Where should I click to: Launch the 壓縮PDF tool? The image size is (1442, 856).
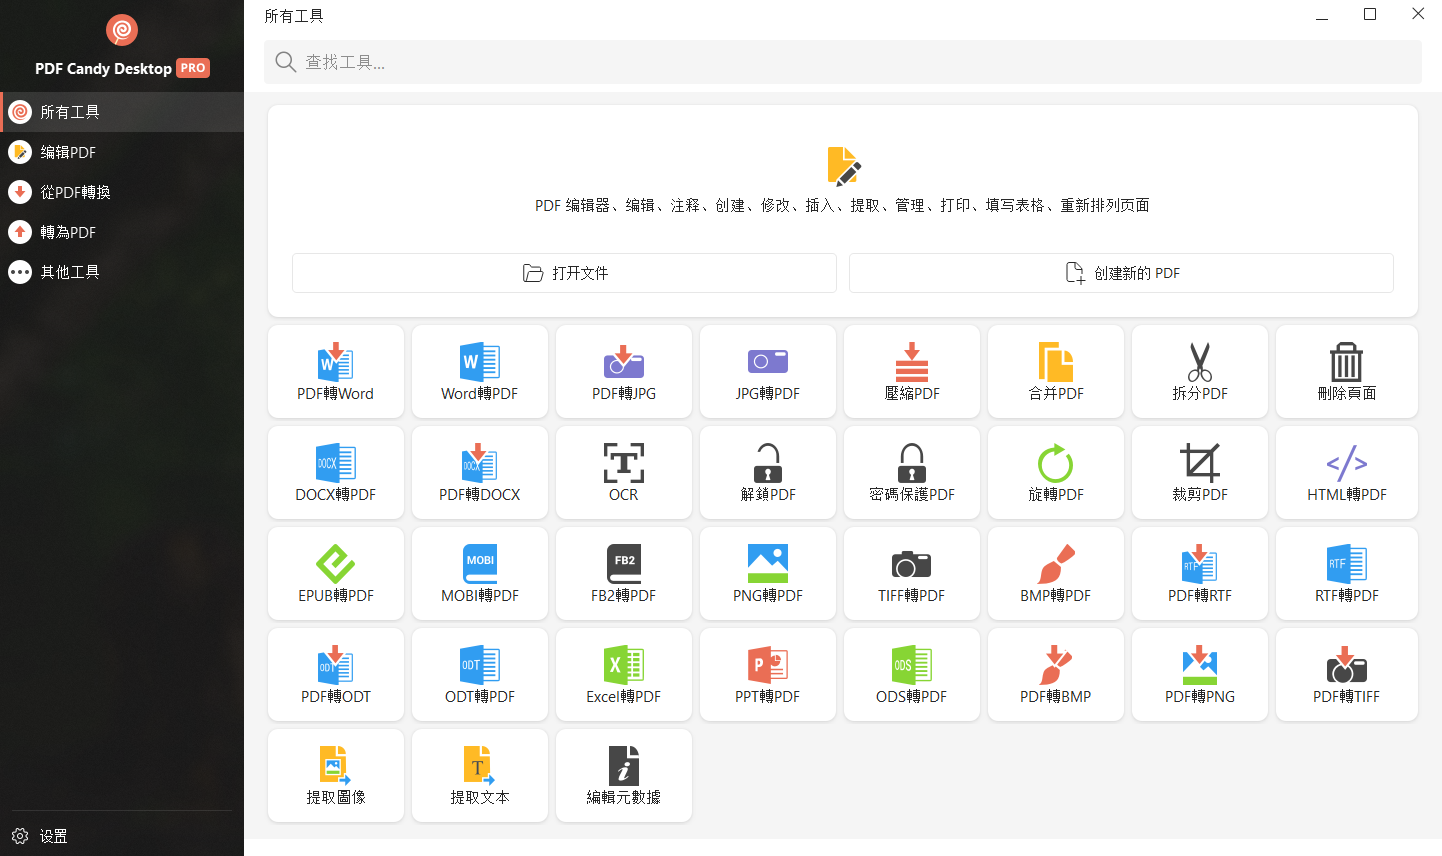[911, 371]
